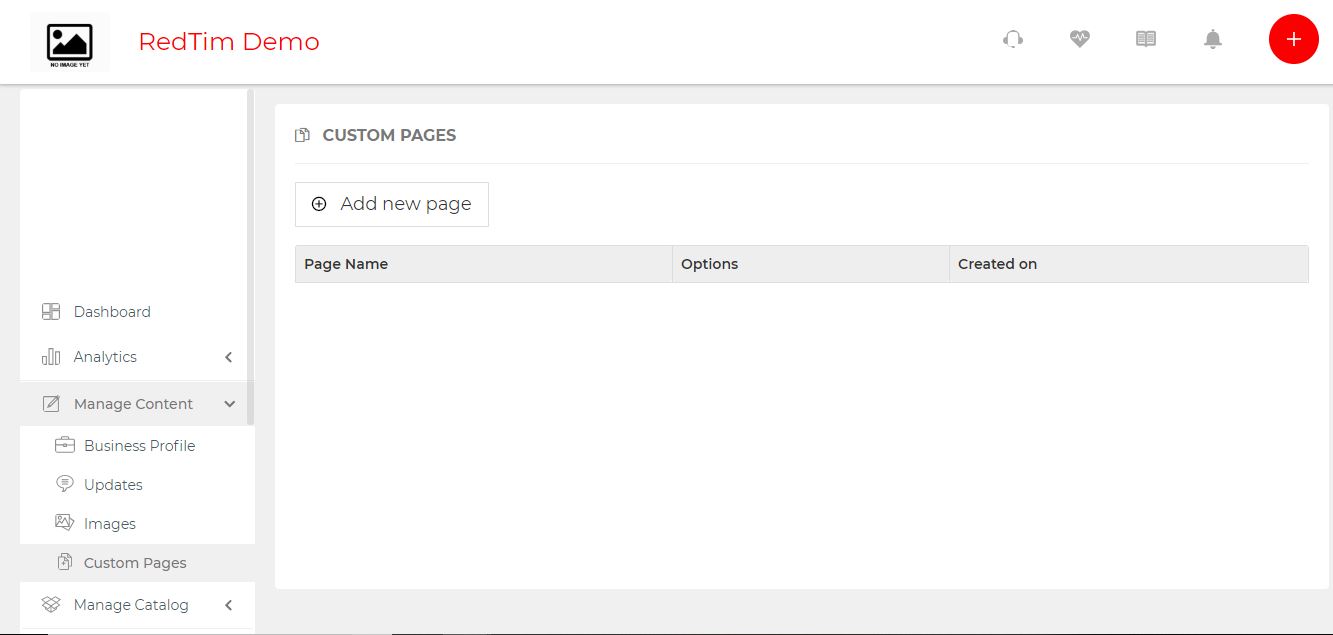Viewport: 1333px width, 635px height.
Task: Click the red plus button
Action: tap(1294, 39)
